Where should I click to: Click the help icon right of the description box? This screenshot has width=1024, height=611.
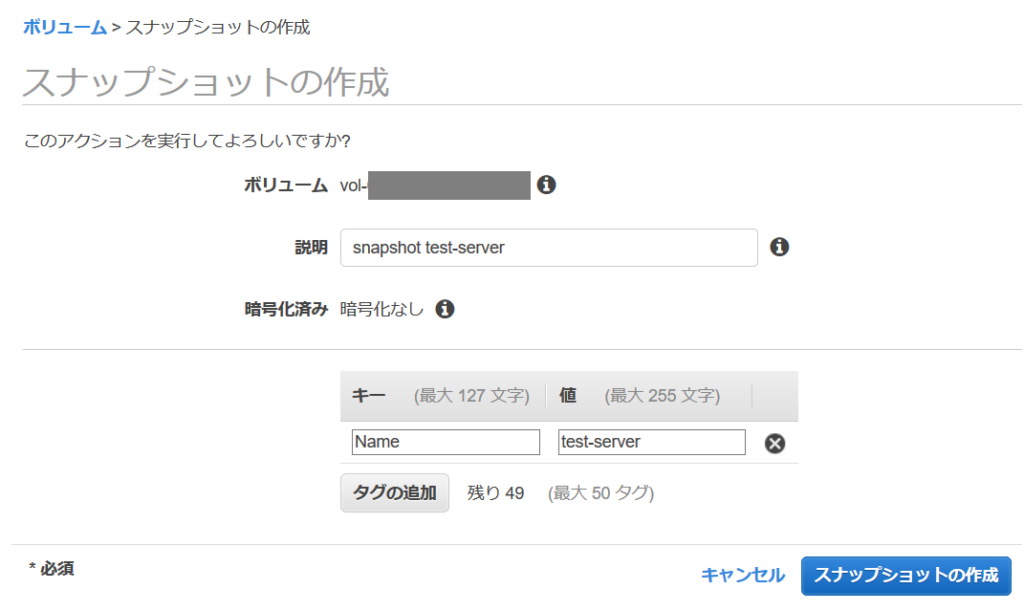[x=779, y=247]
